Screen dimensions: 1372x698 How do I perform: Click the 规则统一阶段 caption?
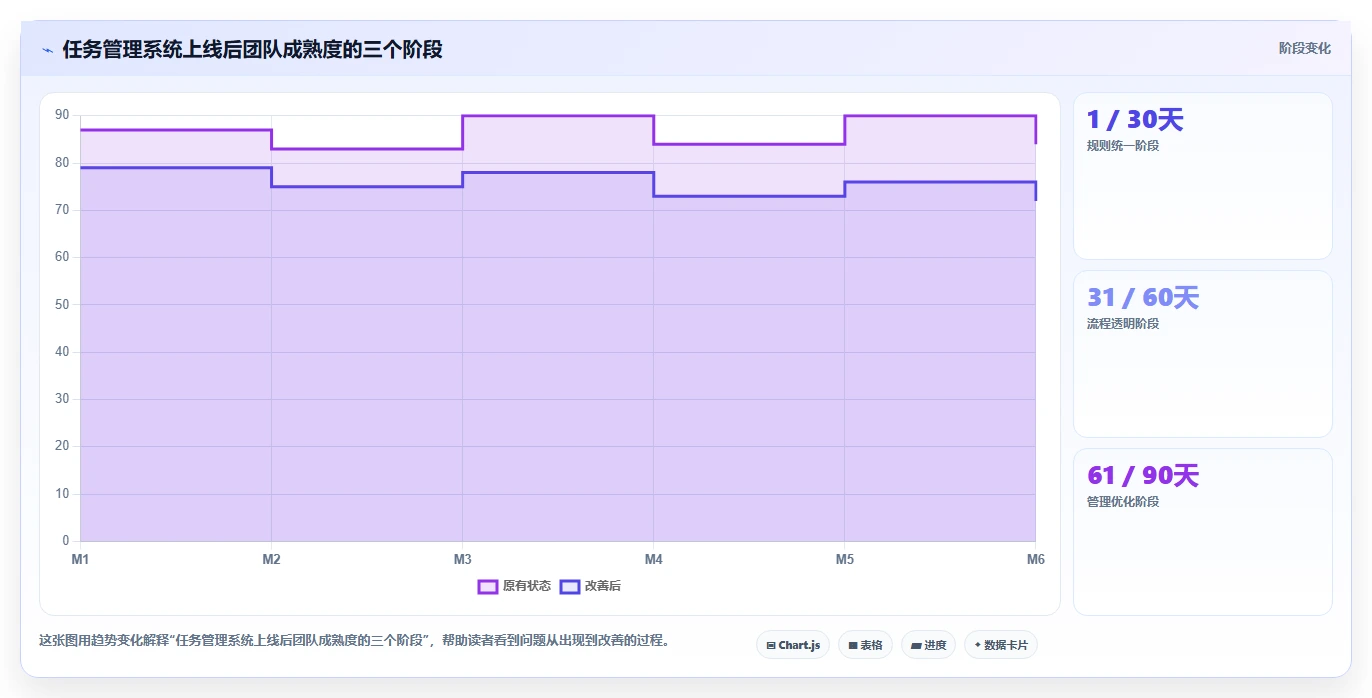coord(1123,146)
